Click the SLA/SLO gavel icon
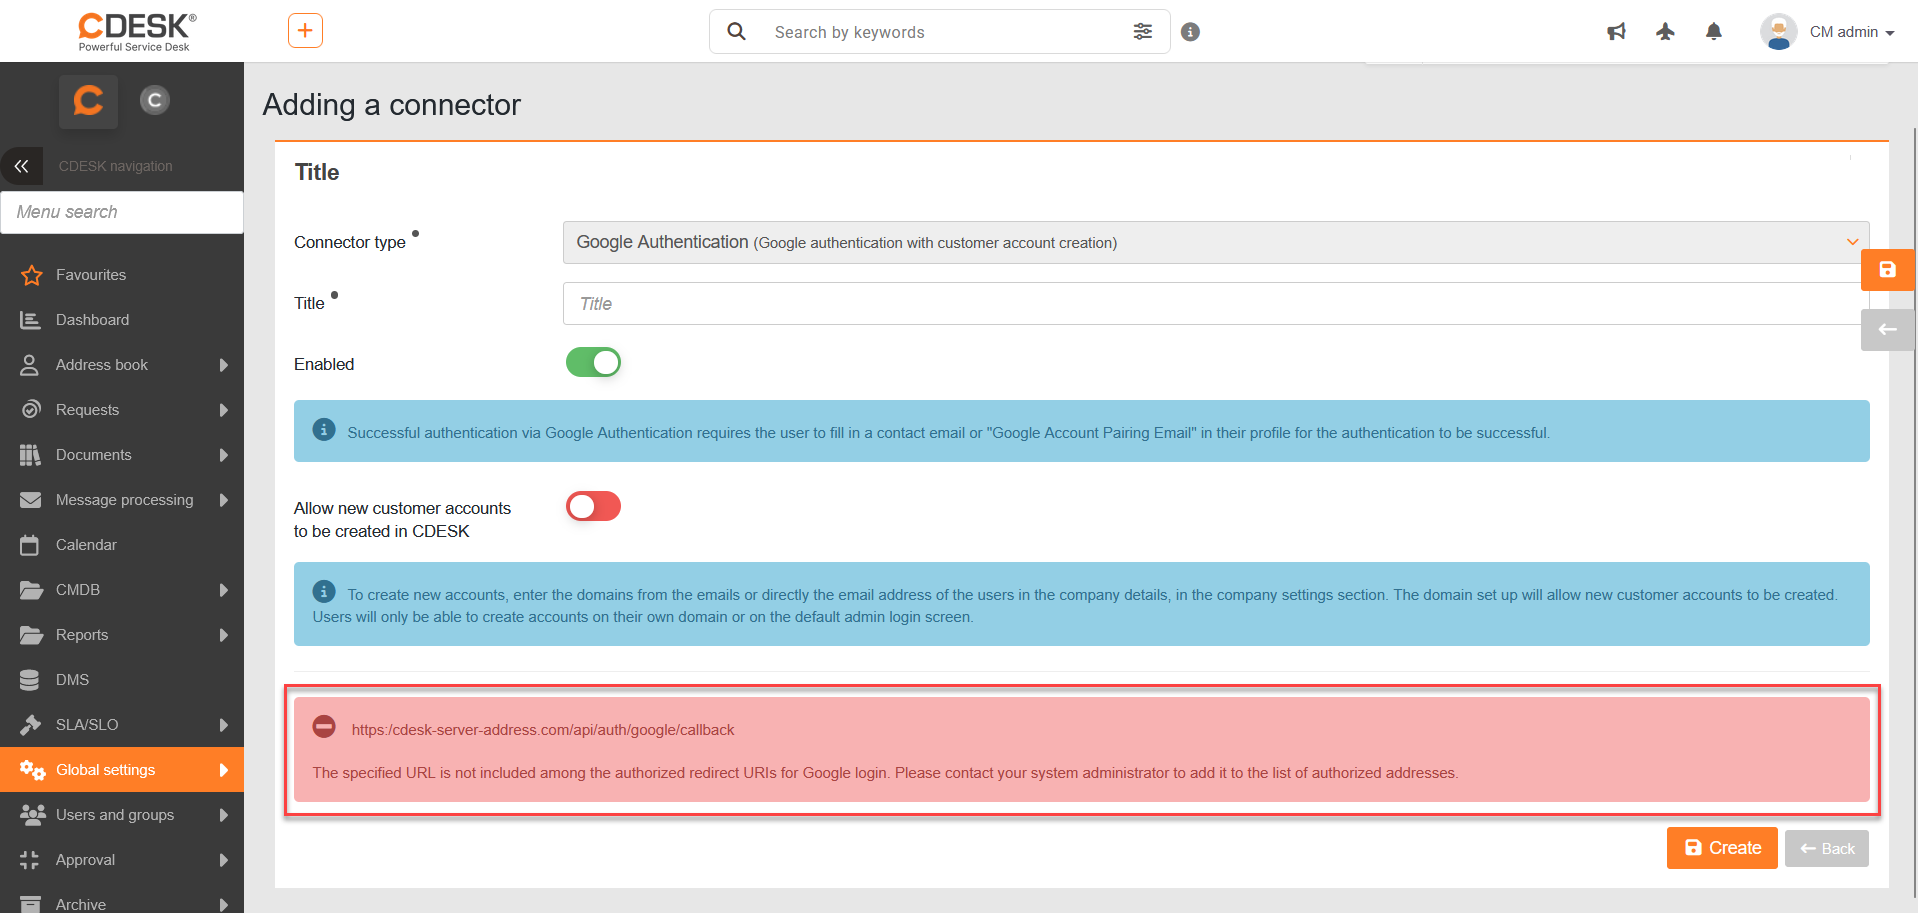1918x913 pixels. [31, 725]
